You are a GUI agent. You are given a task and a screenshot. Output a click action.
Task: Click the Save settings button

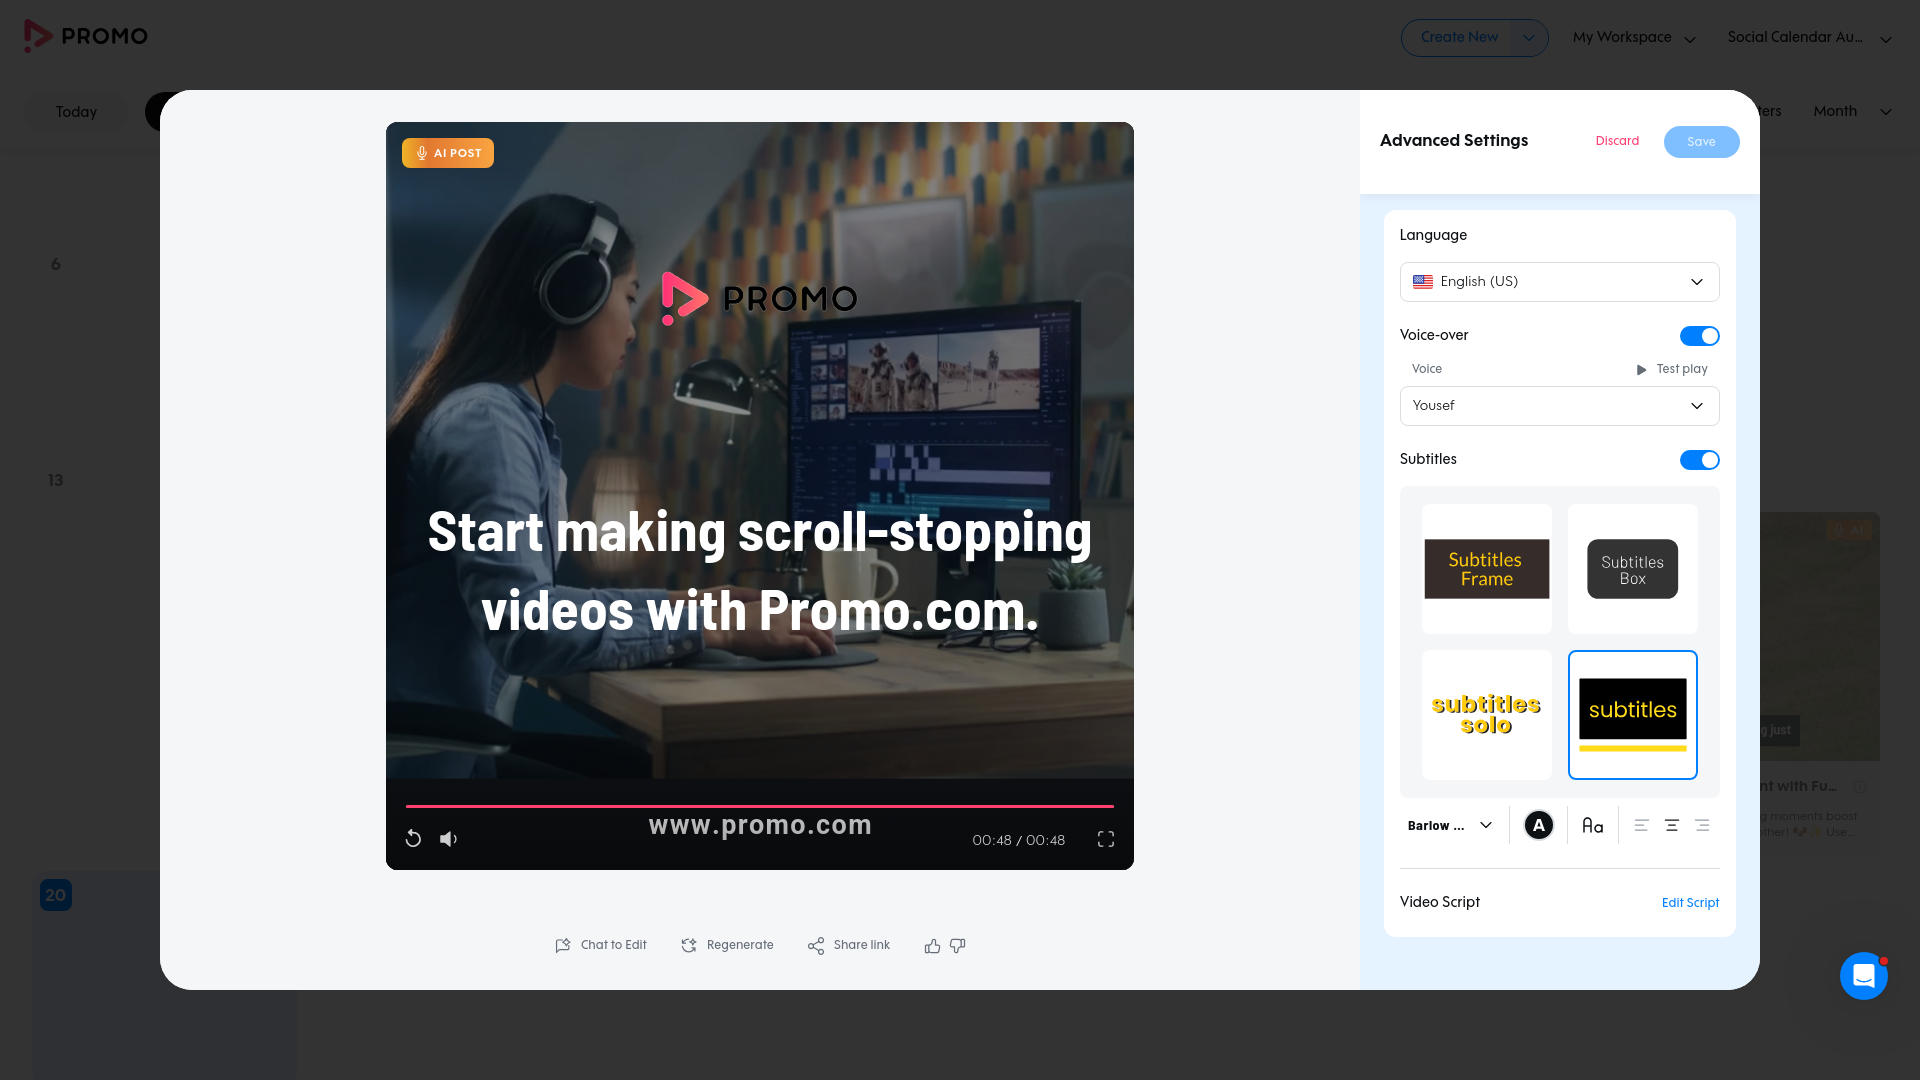click(x=1701, y=142)
